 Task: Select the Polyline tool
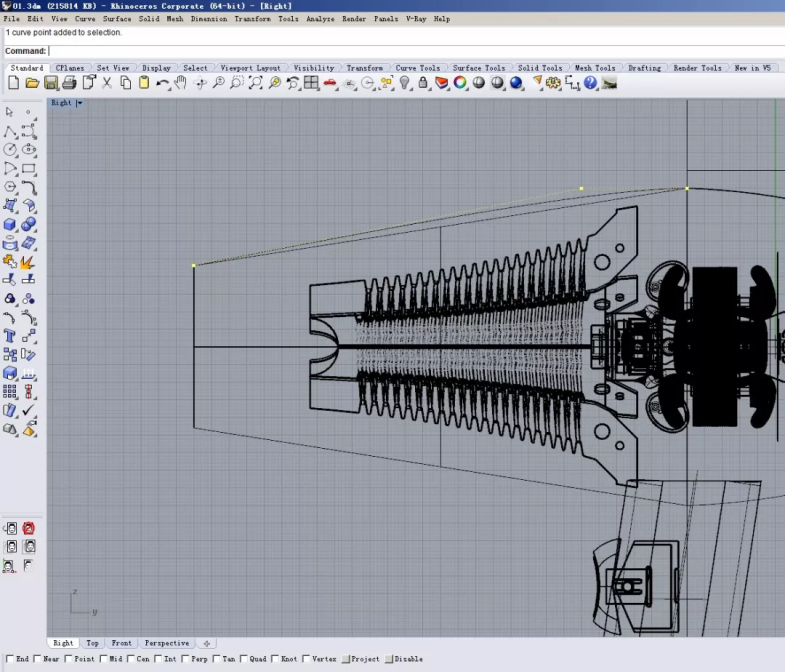click(x=10, y=131)
